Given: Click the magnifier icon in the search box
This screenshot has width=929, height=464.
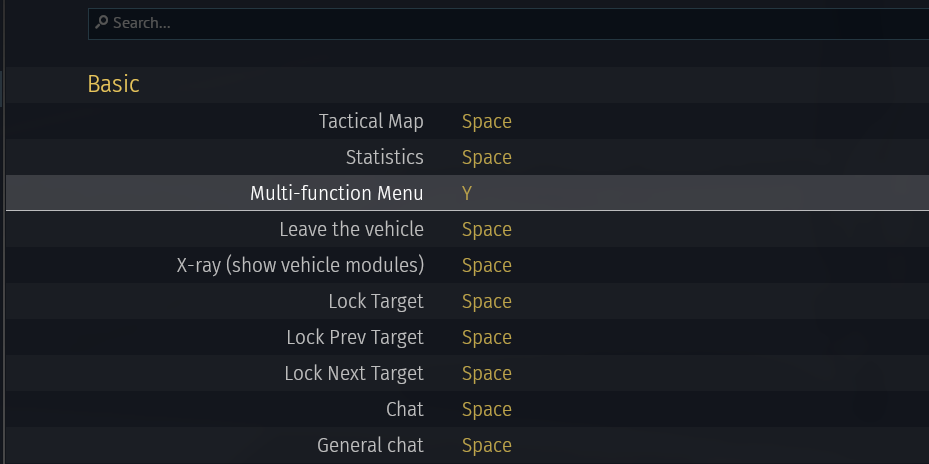Looking at the screenshot, I should coord(101,23).
